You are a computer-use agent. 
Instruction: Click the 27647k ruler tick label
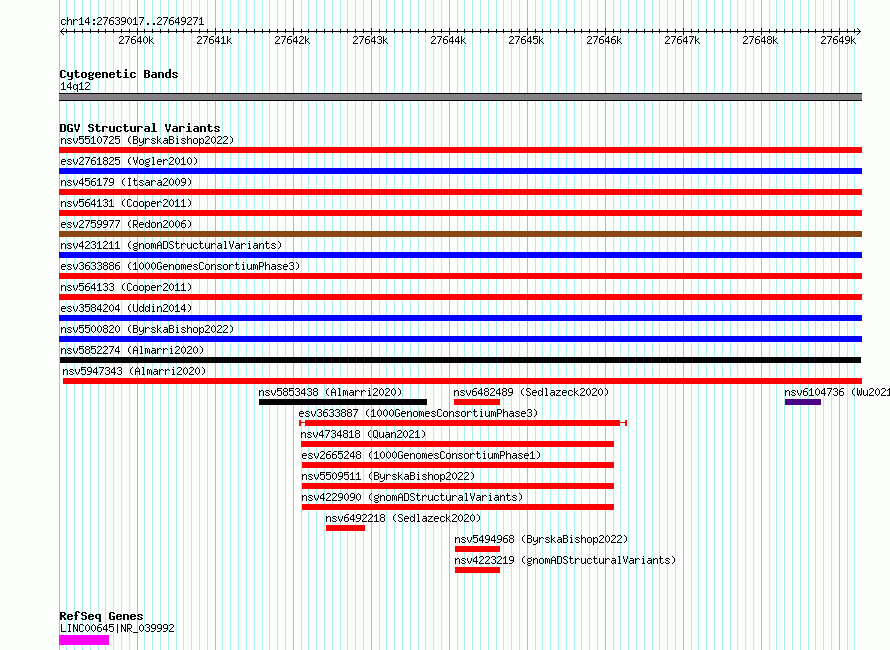pos(682,40)
